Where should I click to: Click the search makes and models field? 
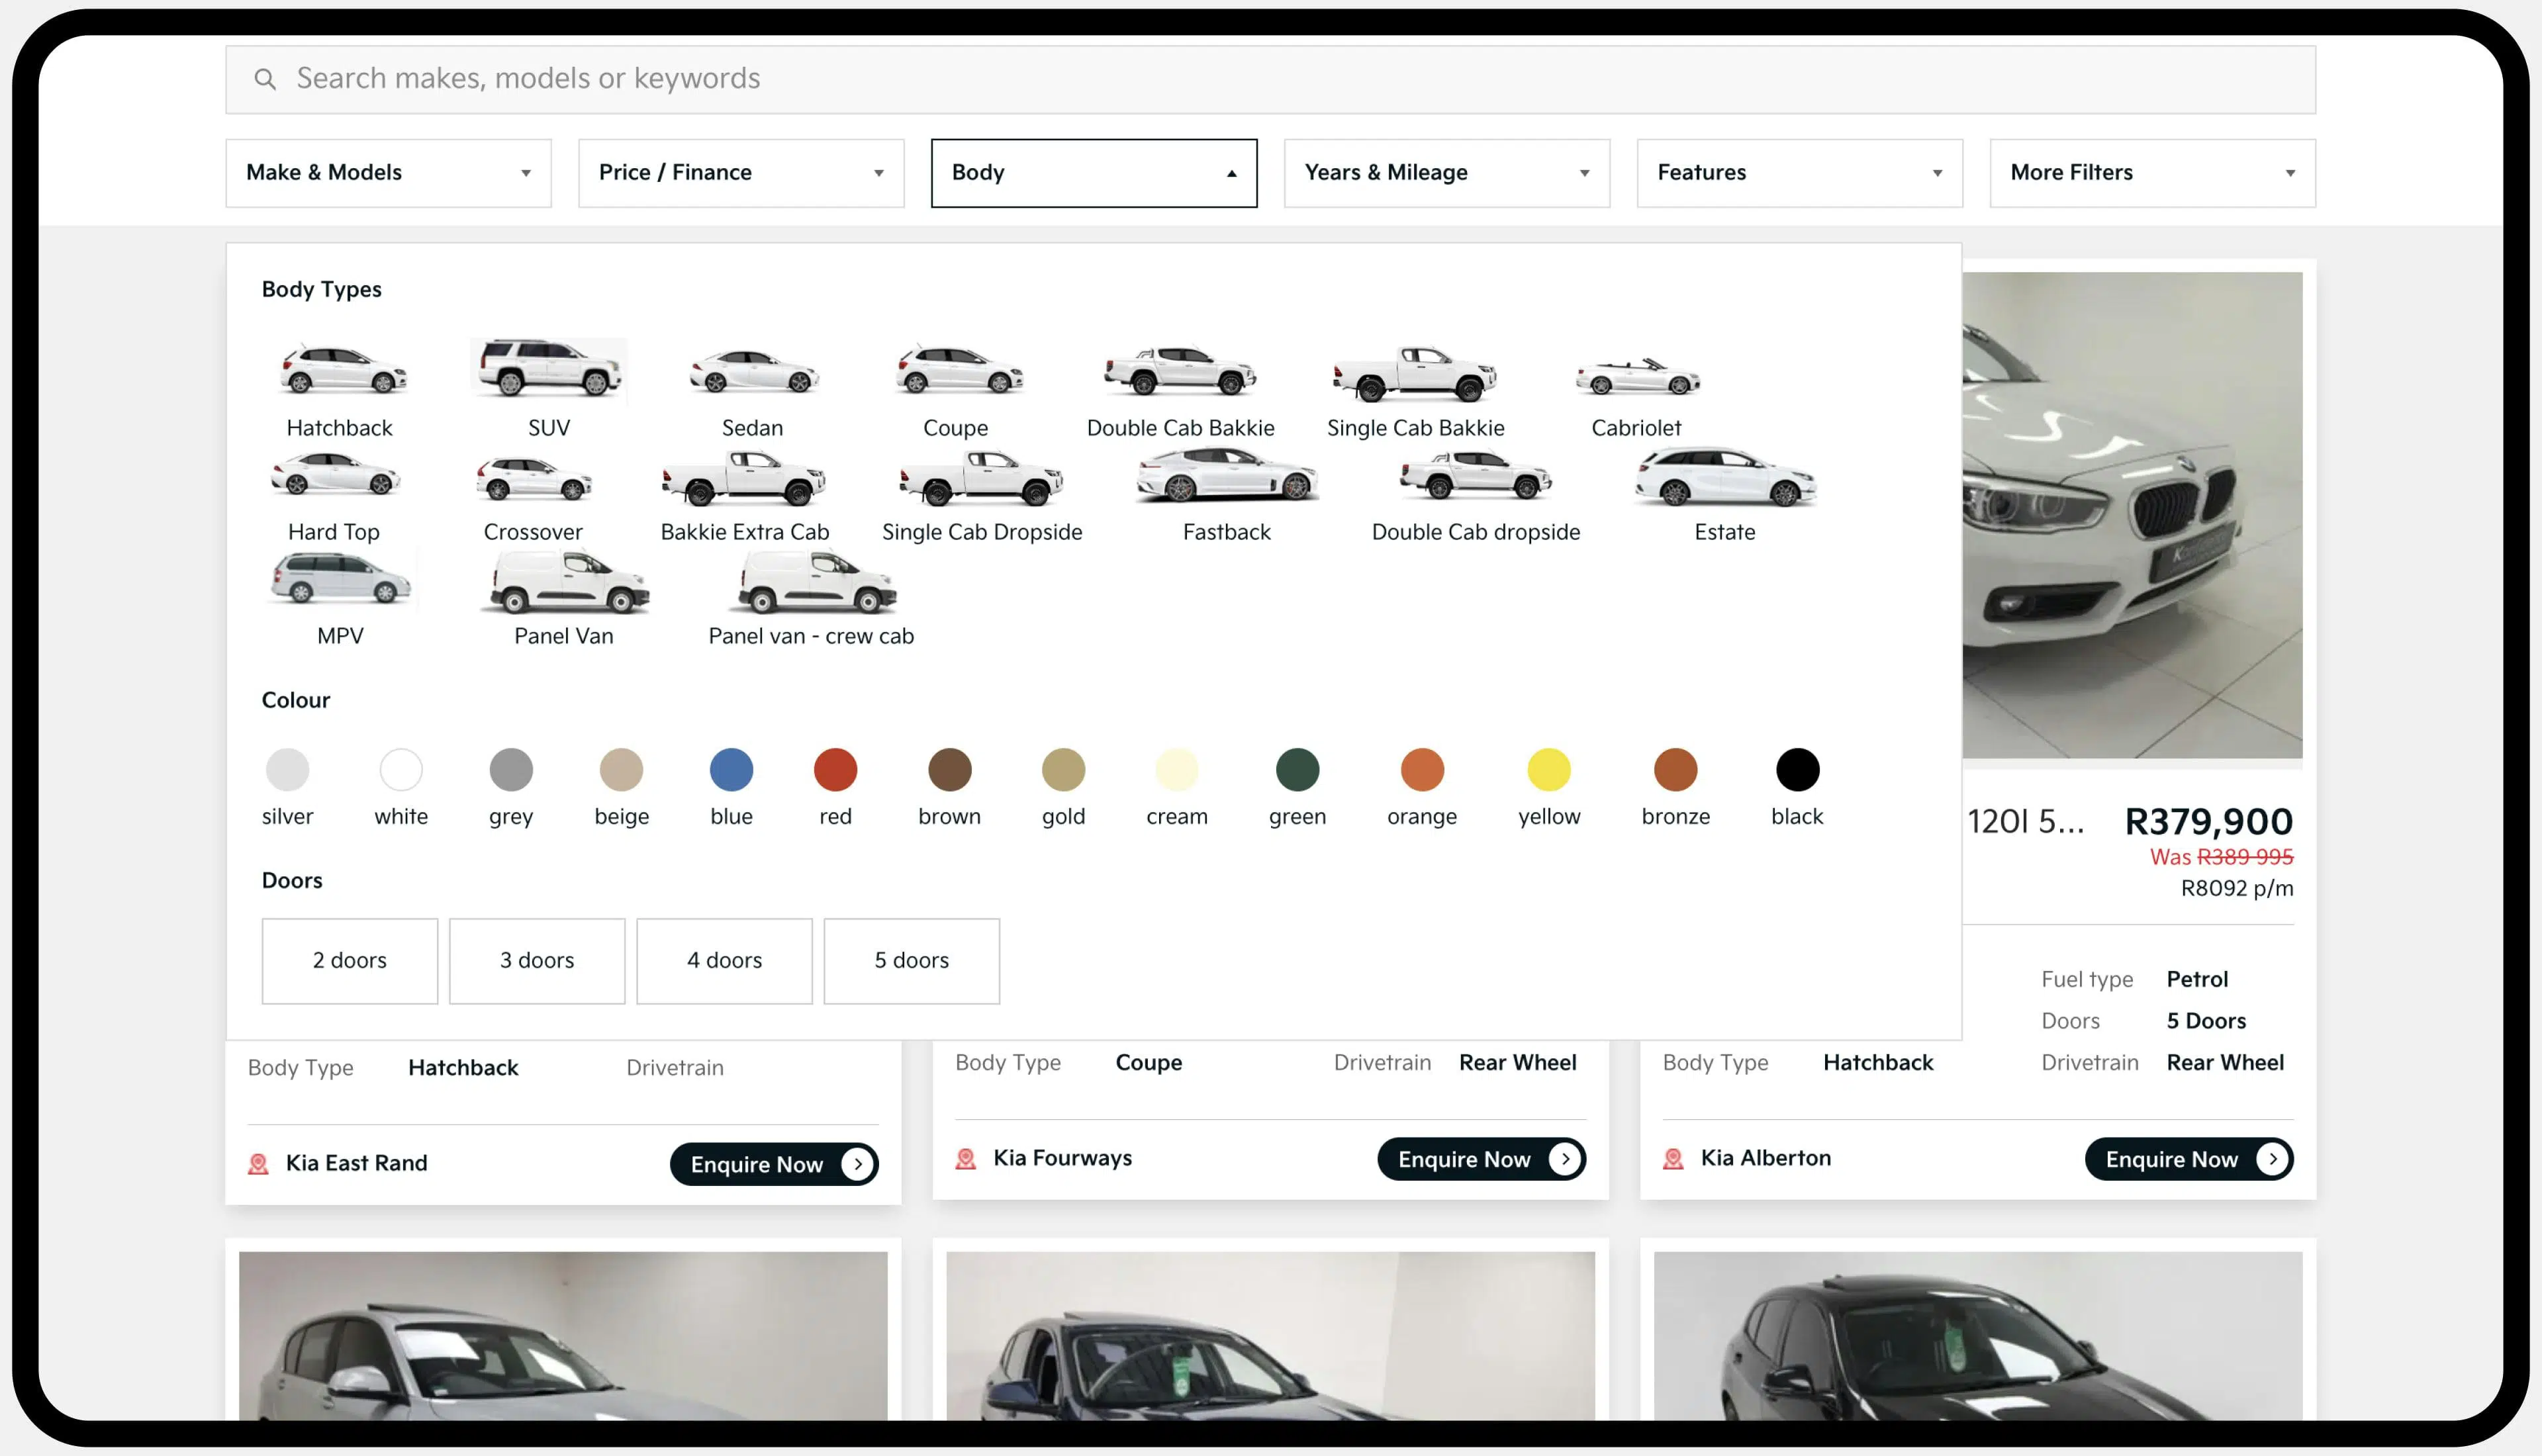[x=1270, y=79]
